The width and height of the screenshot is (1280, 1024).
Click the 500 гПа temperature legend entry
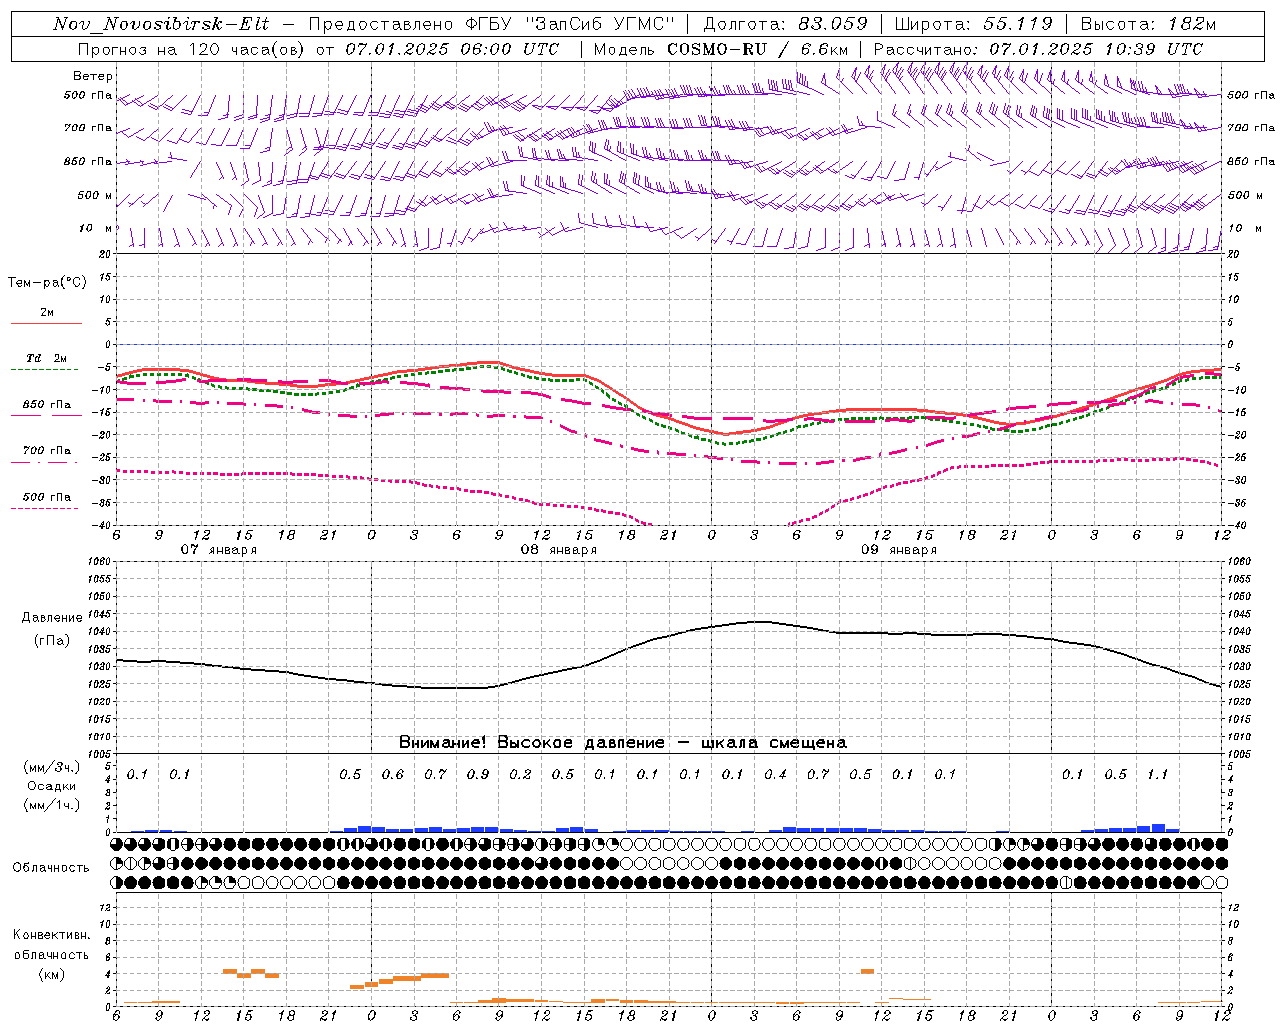point(47,496)
